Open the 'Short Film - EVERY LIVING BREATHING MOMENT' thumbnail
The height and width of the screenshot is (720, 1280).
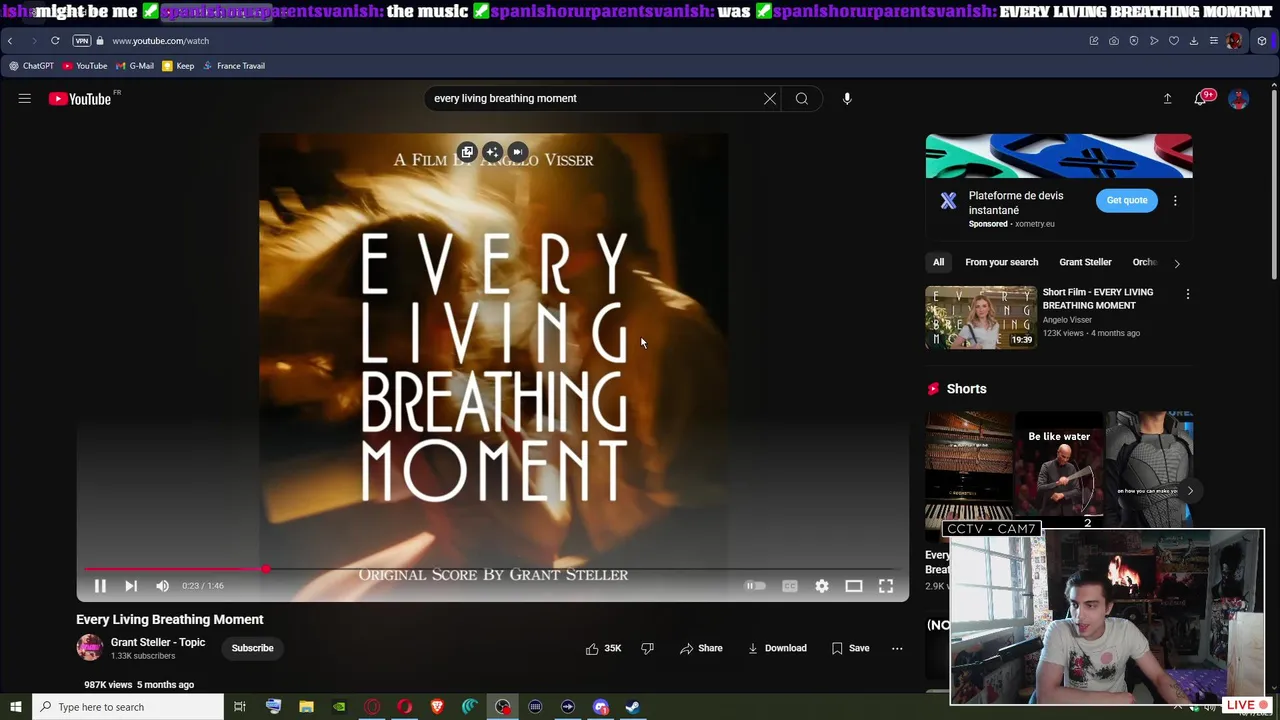pyautogui.click(x=981, y=317)
